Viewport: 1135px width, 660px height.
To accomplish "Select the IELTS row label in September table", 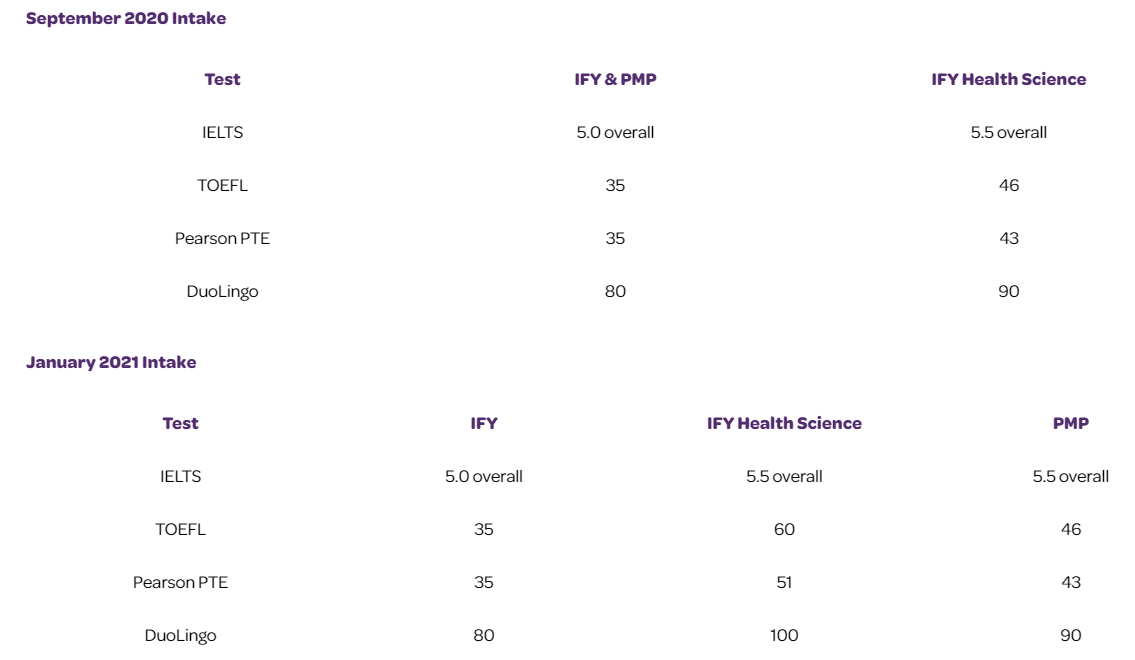I will tap(222, 133).
